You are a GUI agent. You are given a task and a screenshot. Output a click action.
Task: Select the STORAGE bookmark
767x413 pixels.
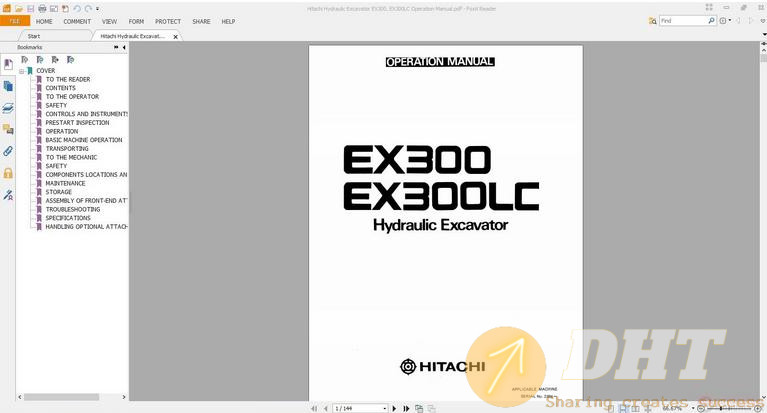point(58,192)
